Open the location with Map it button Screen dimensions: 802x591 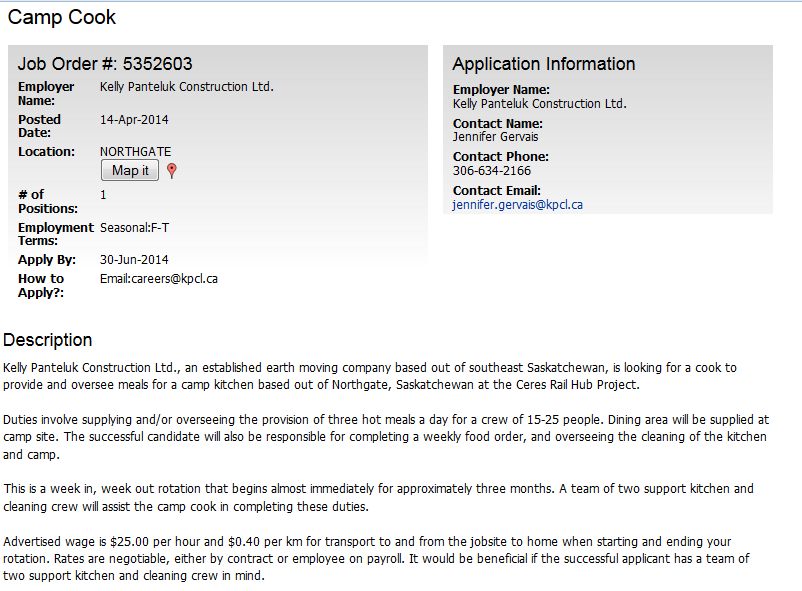click(x=130, y=170)
